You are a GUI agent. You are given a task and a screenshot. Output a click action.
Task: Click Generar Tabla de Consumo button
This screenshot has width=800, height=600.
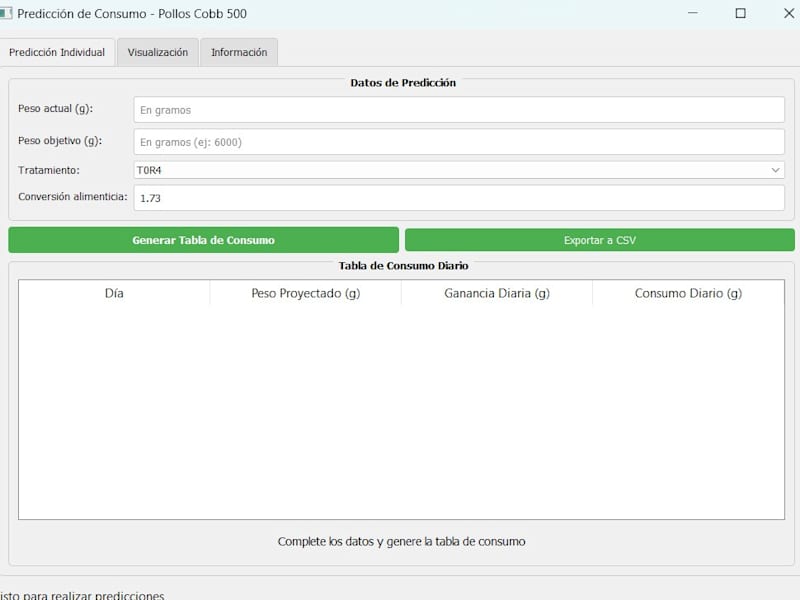(204, 240)
